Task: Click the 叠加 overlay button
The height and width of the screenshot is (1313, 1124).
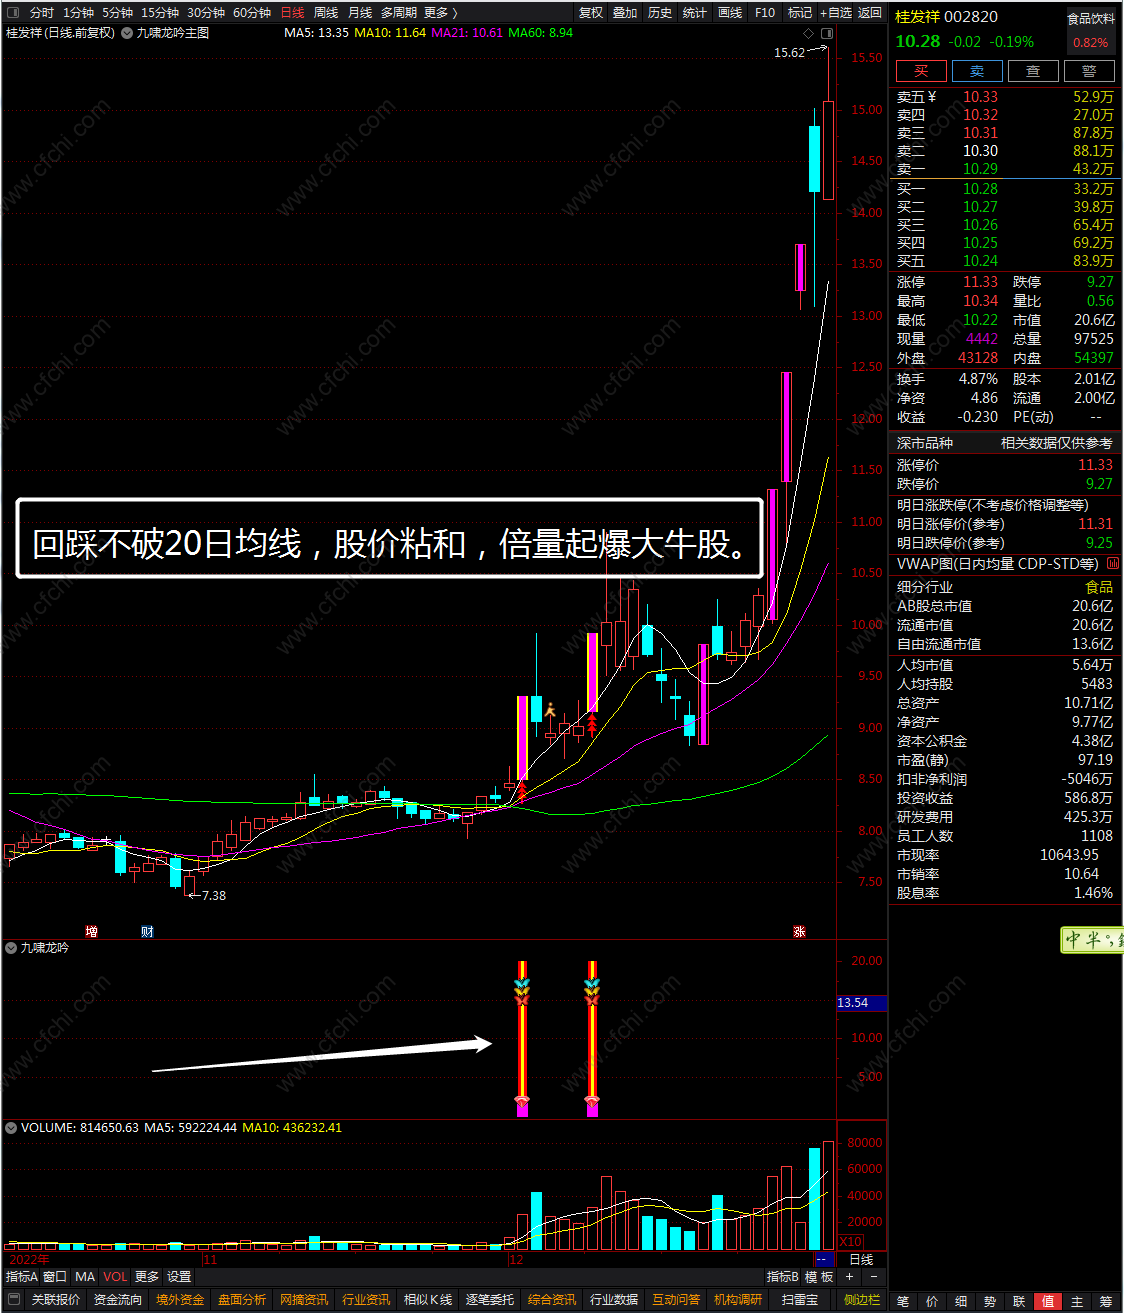Action: 625,13
